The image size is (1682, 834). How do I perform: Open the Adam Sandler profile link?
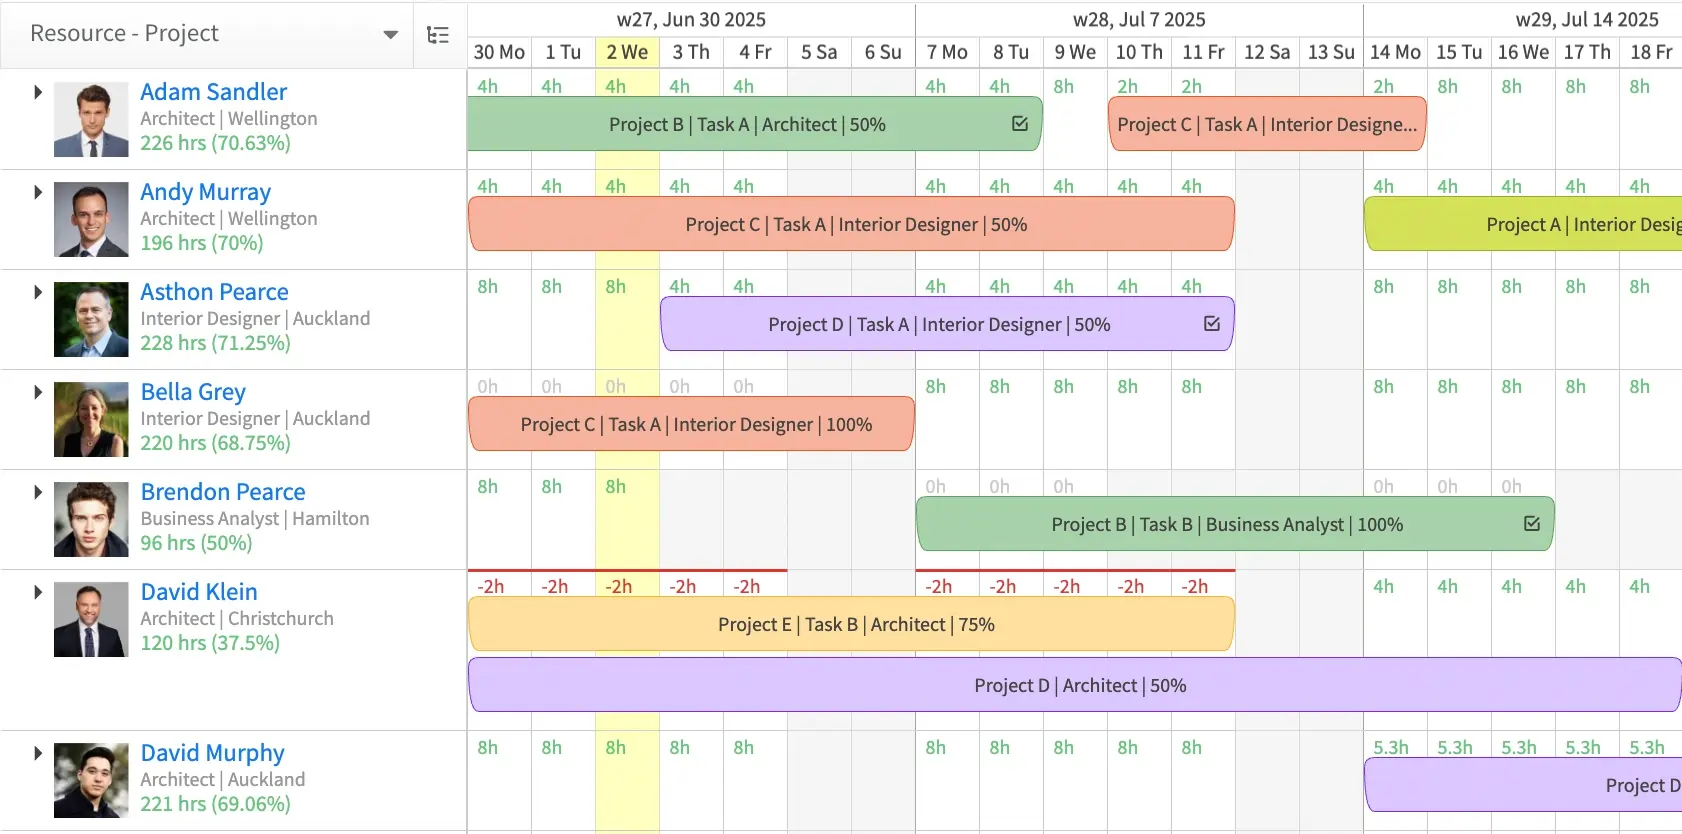(213, 91)
